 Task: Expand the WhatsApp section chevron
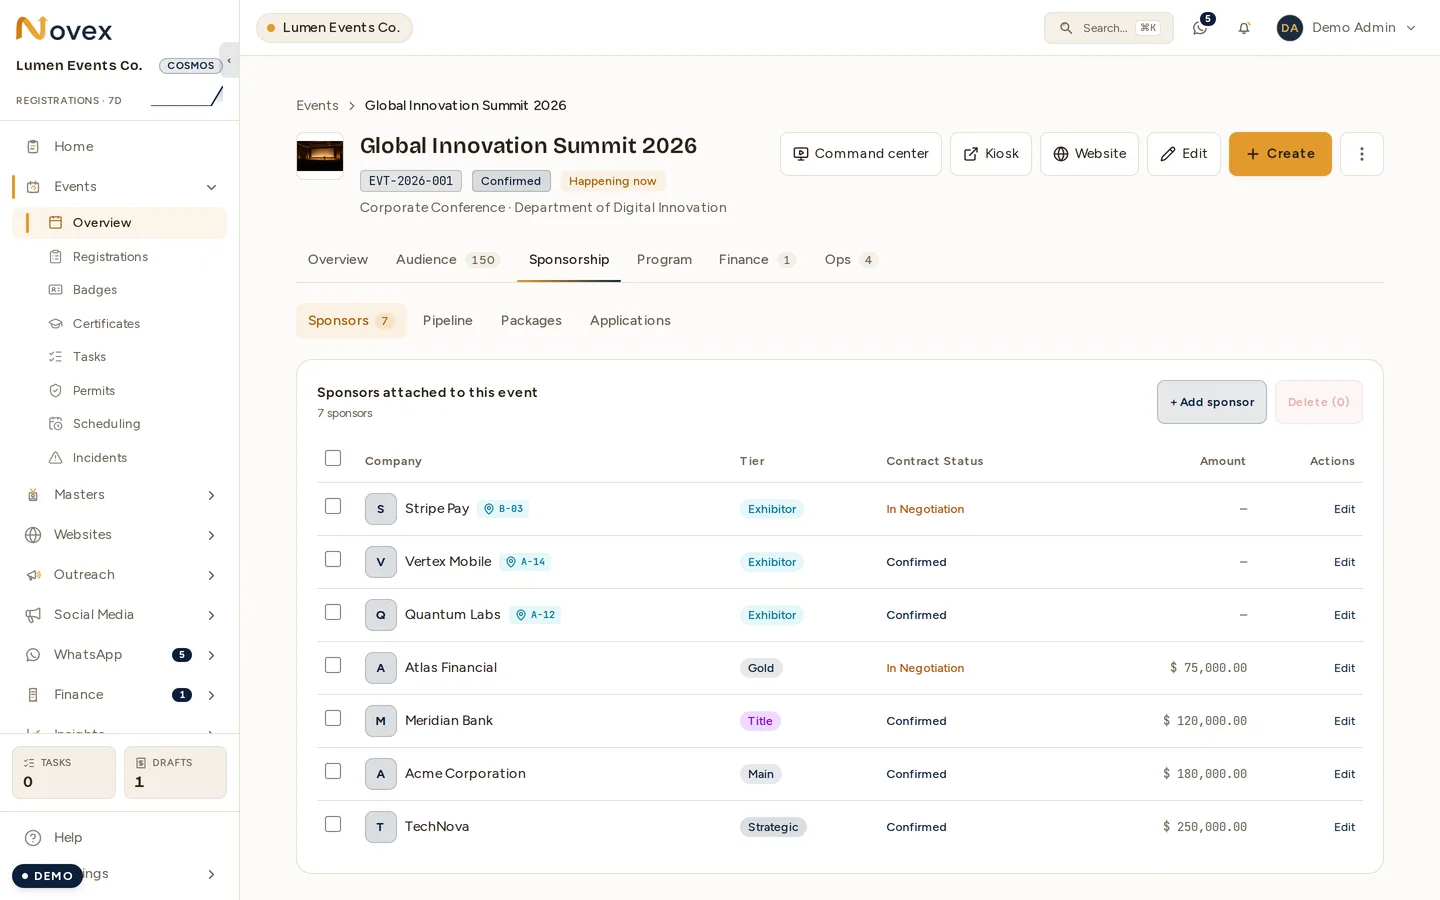[x=211, y=655]
